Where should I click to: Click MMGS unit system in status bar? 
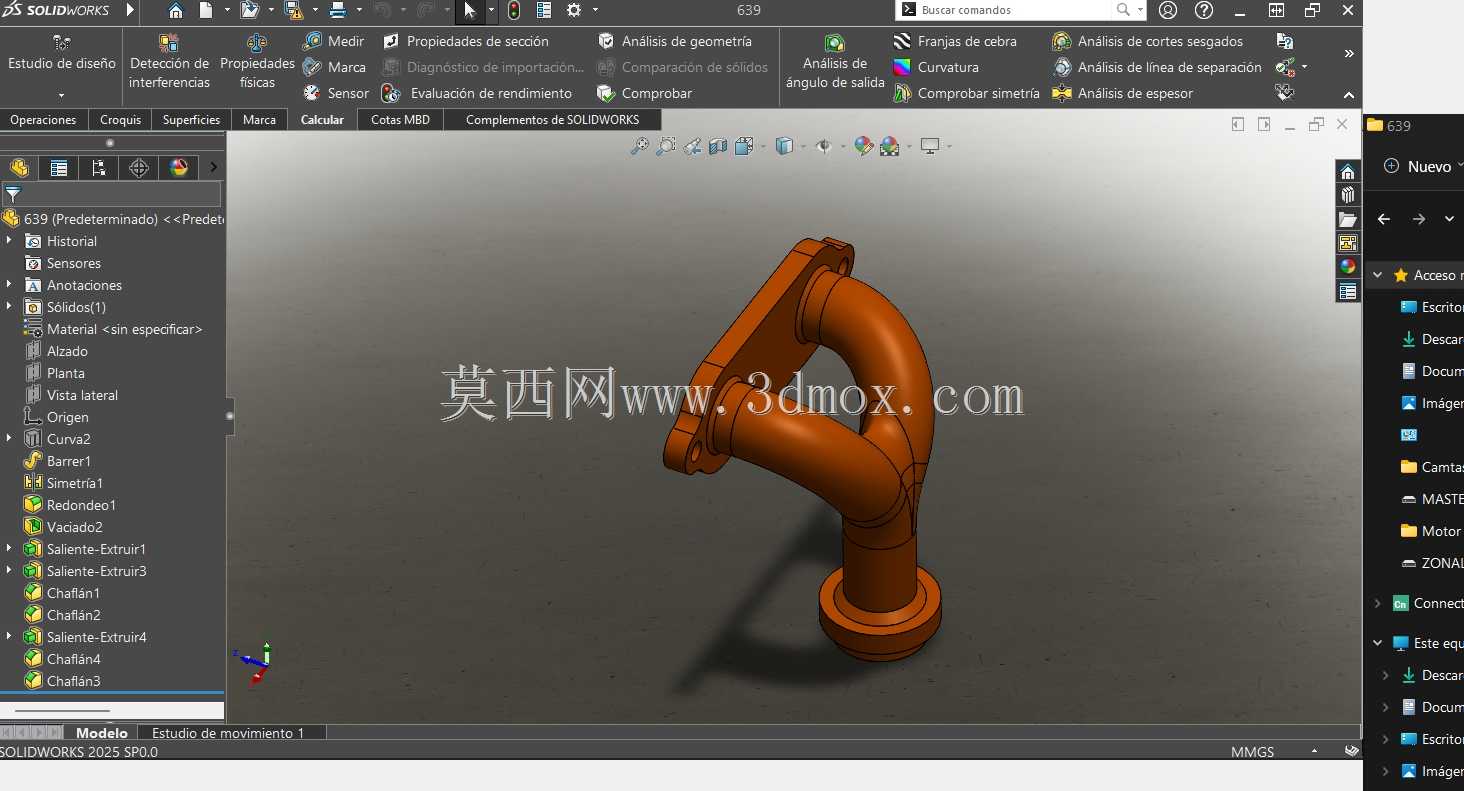pyautogui.click(x=1252, y=752)
